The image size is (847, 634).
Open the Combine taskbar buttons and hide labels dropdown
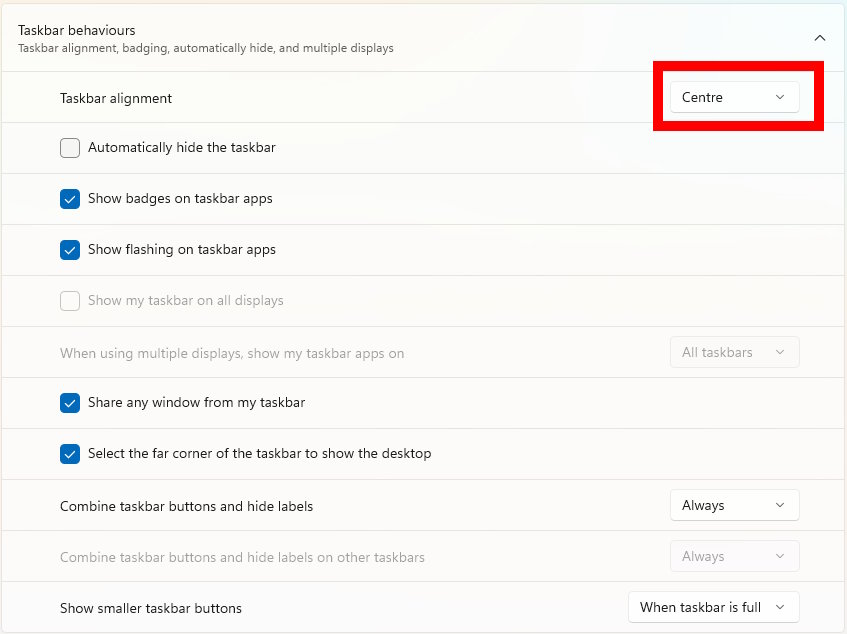click(734, 505)
